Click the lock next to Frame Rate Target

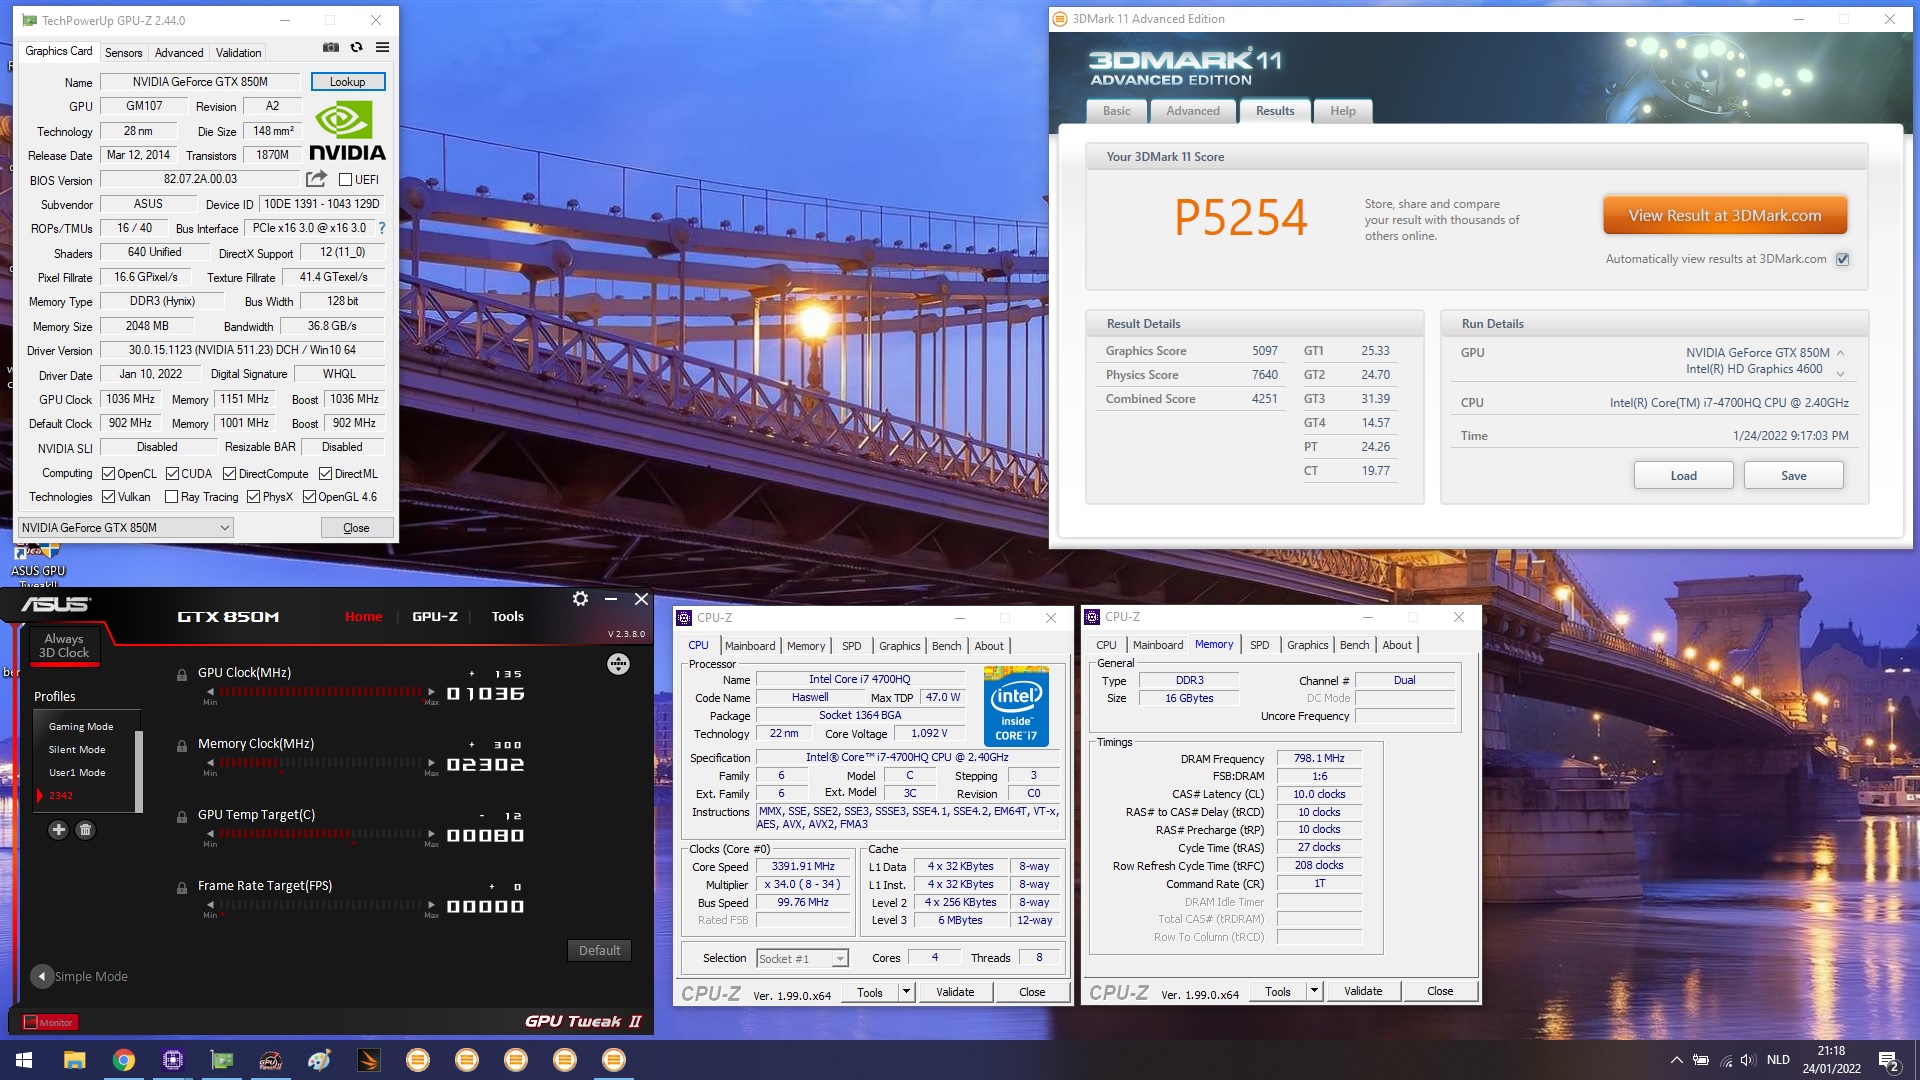pyautogui.click(x=182, y=887)
